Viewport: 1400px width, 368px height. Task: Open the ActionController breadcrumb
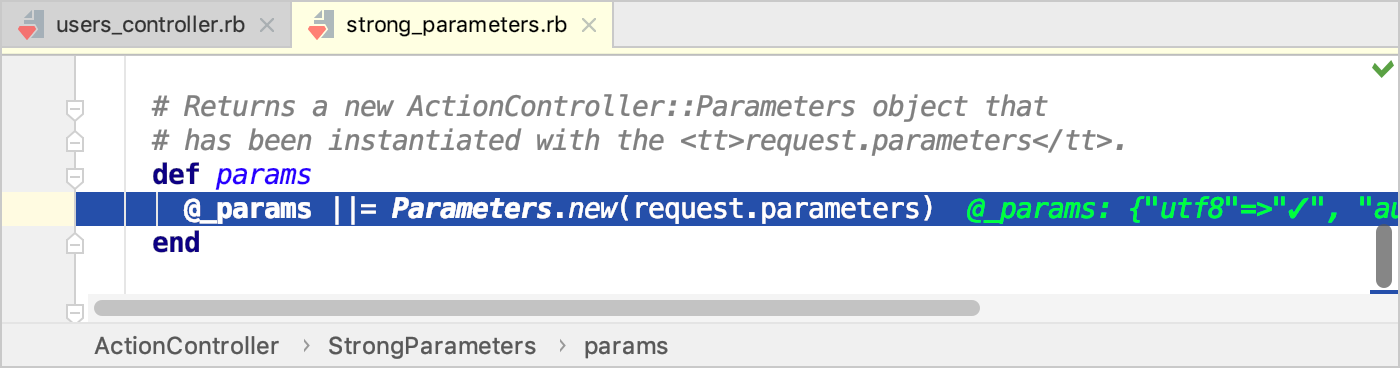point(187,346)
